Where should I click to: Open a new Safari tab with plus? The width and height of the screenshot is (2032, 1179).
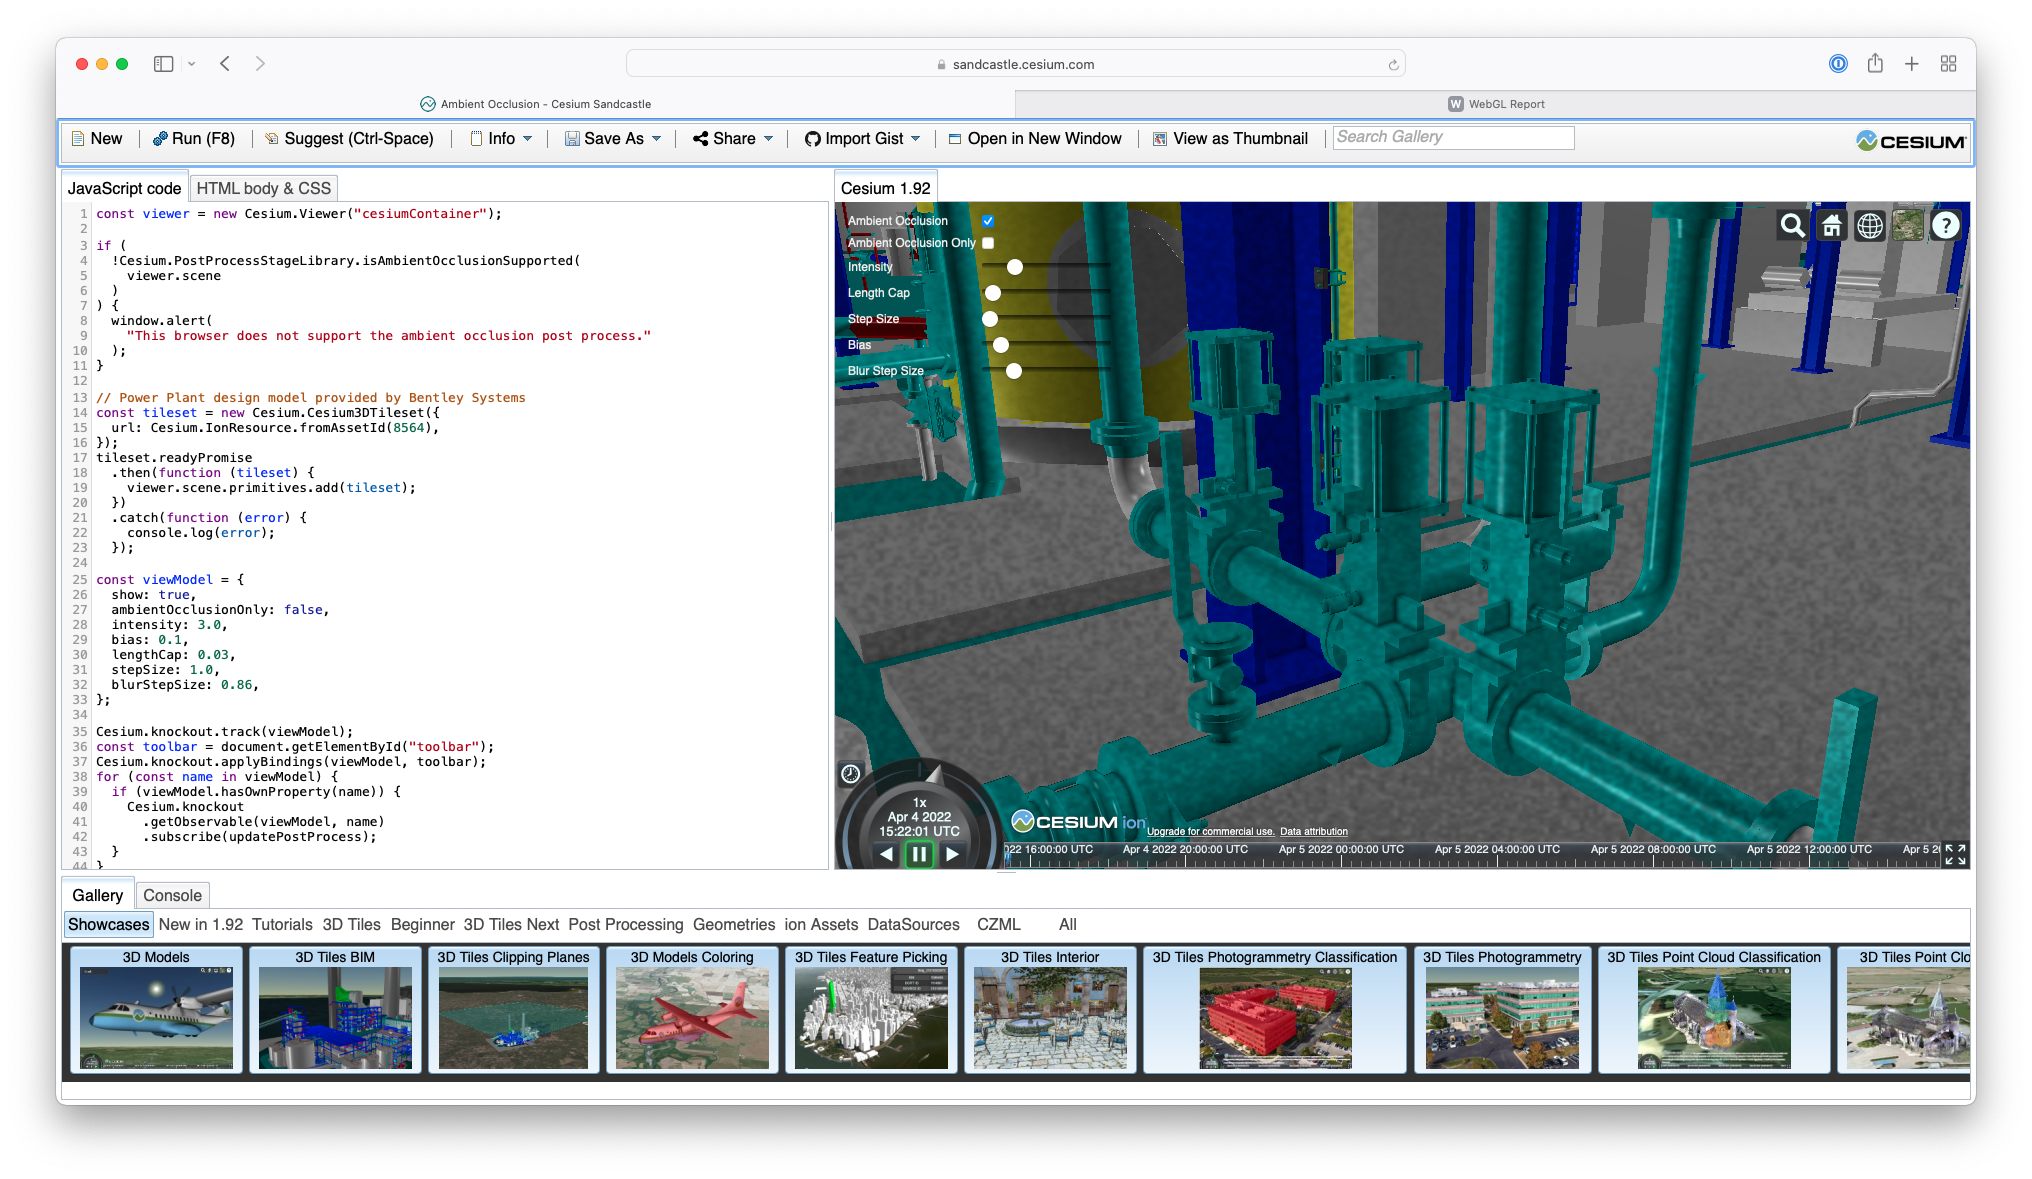[x=1911, y=64]
